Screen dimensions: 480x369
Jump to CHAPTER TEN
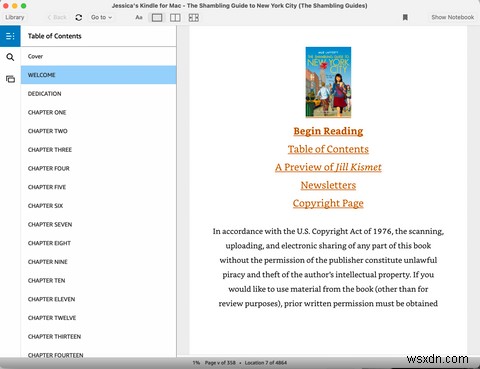[x=98, y=280]
